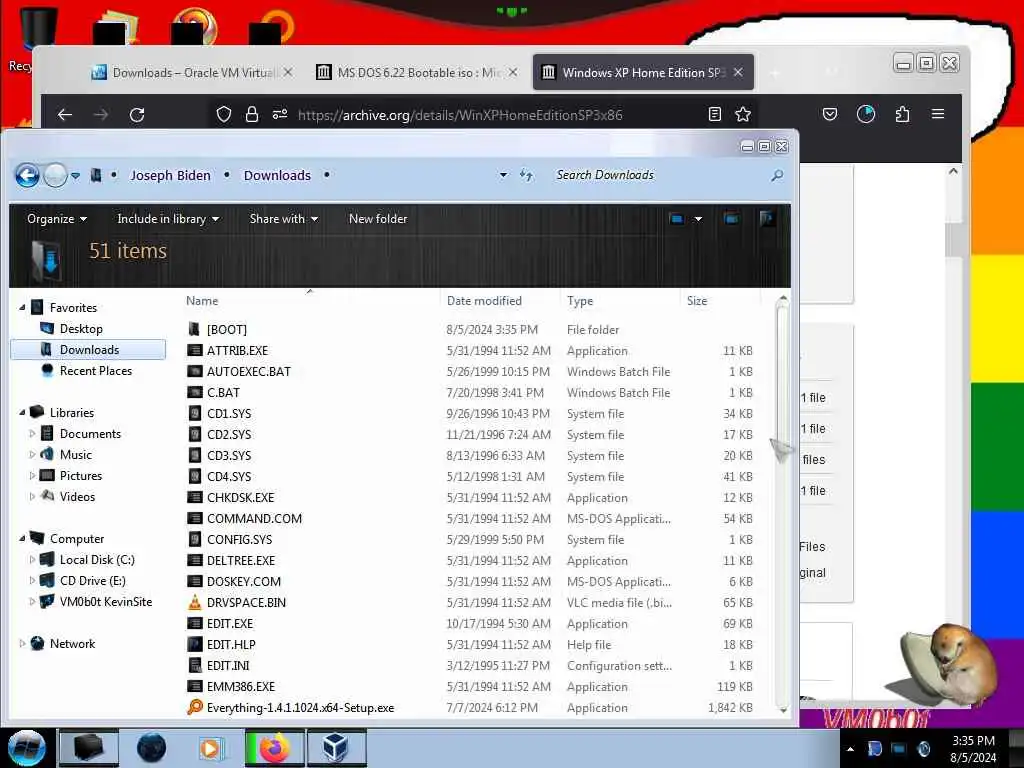This screenshot has height=768, width=1024.
Task: Click the Save to Pocket icon
Action: [x=829, y=114]
